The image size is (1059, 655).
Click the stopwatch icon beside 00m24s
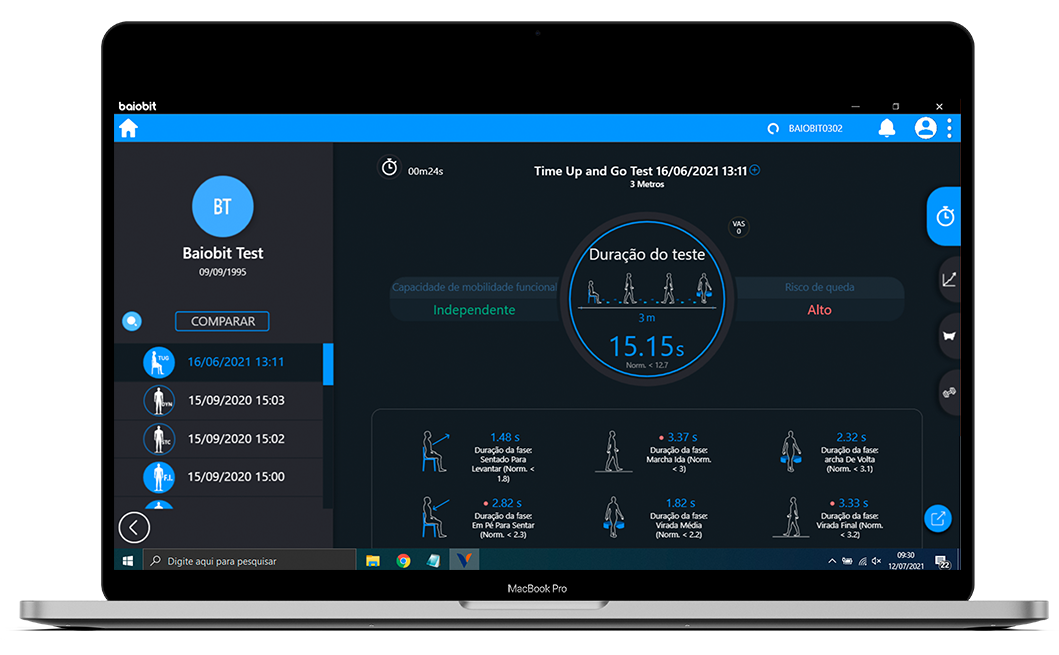tap(389, 167)
